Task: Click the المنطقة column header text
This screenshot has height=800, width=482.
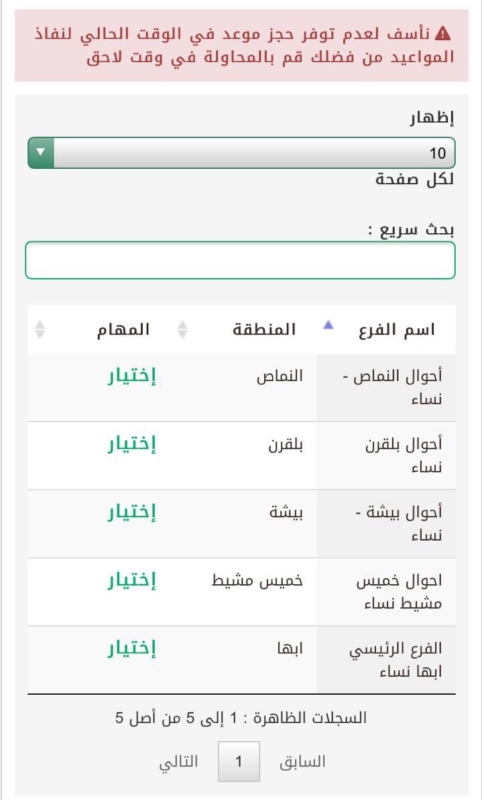Action: click(x=264, y=330)
